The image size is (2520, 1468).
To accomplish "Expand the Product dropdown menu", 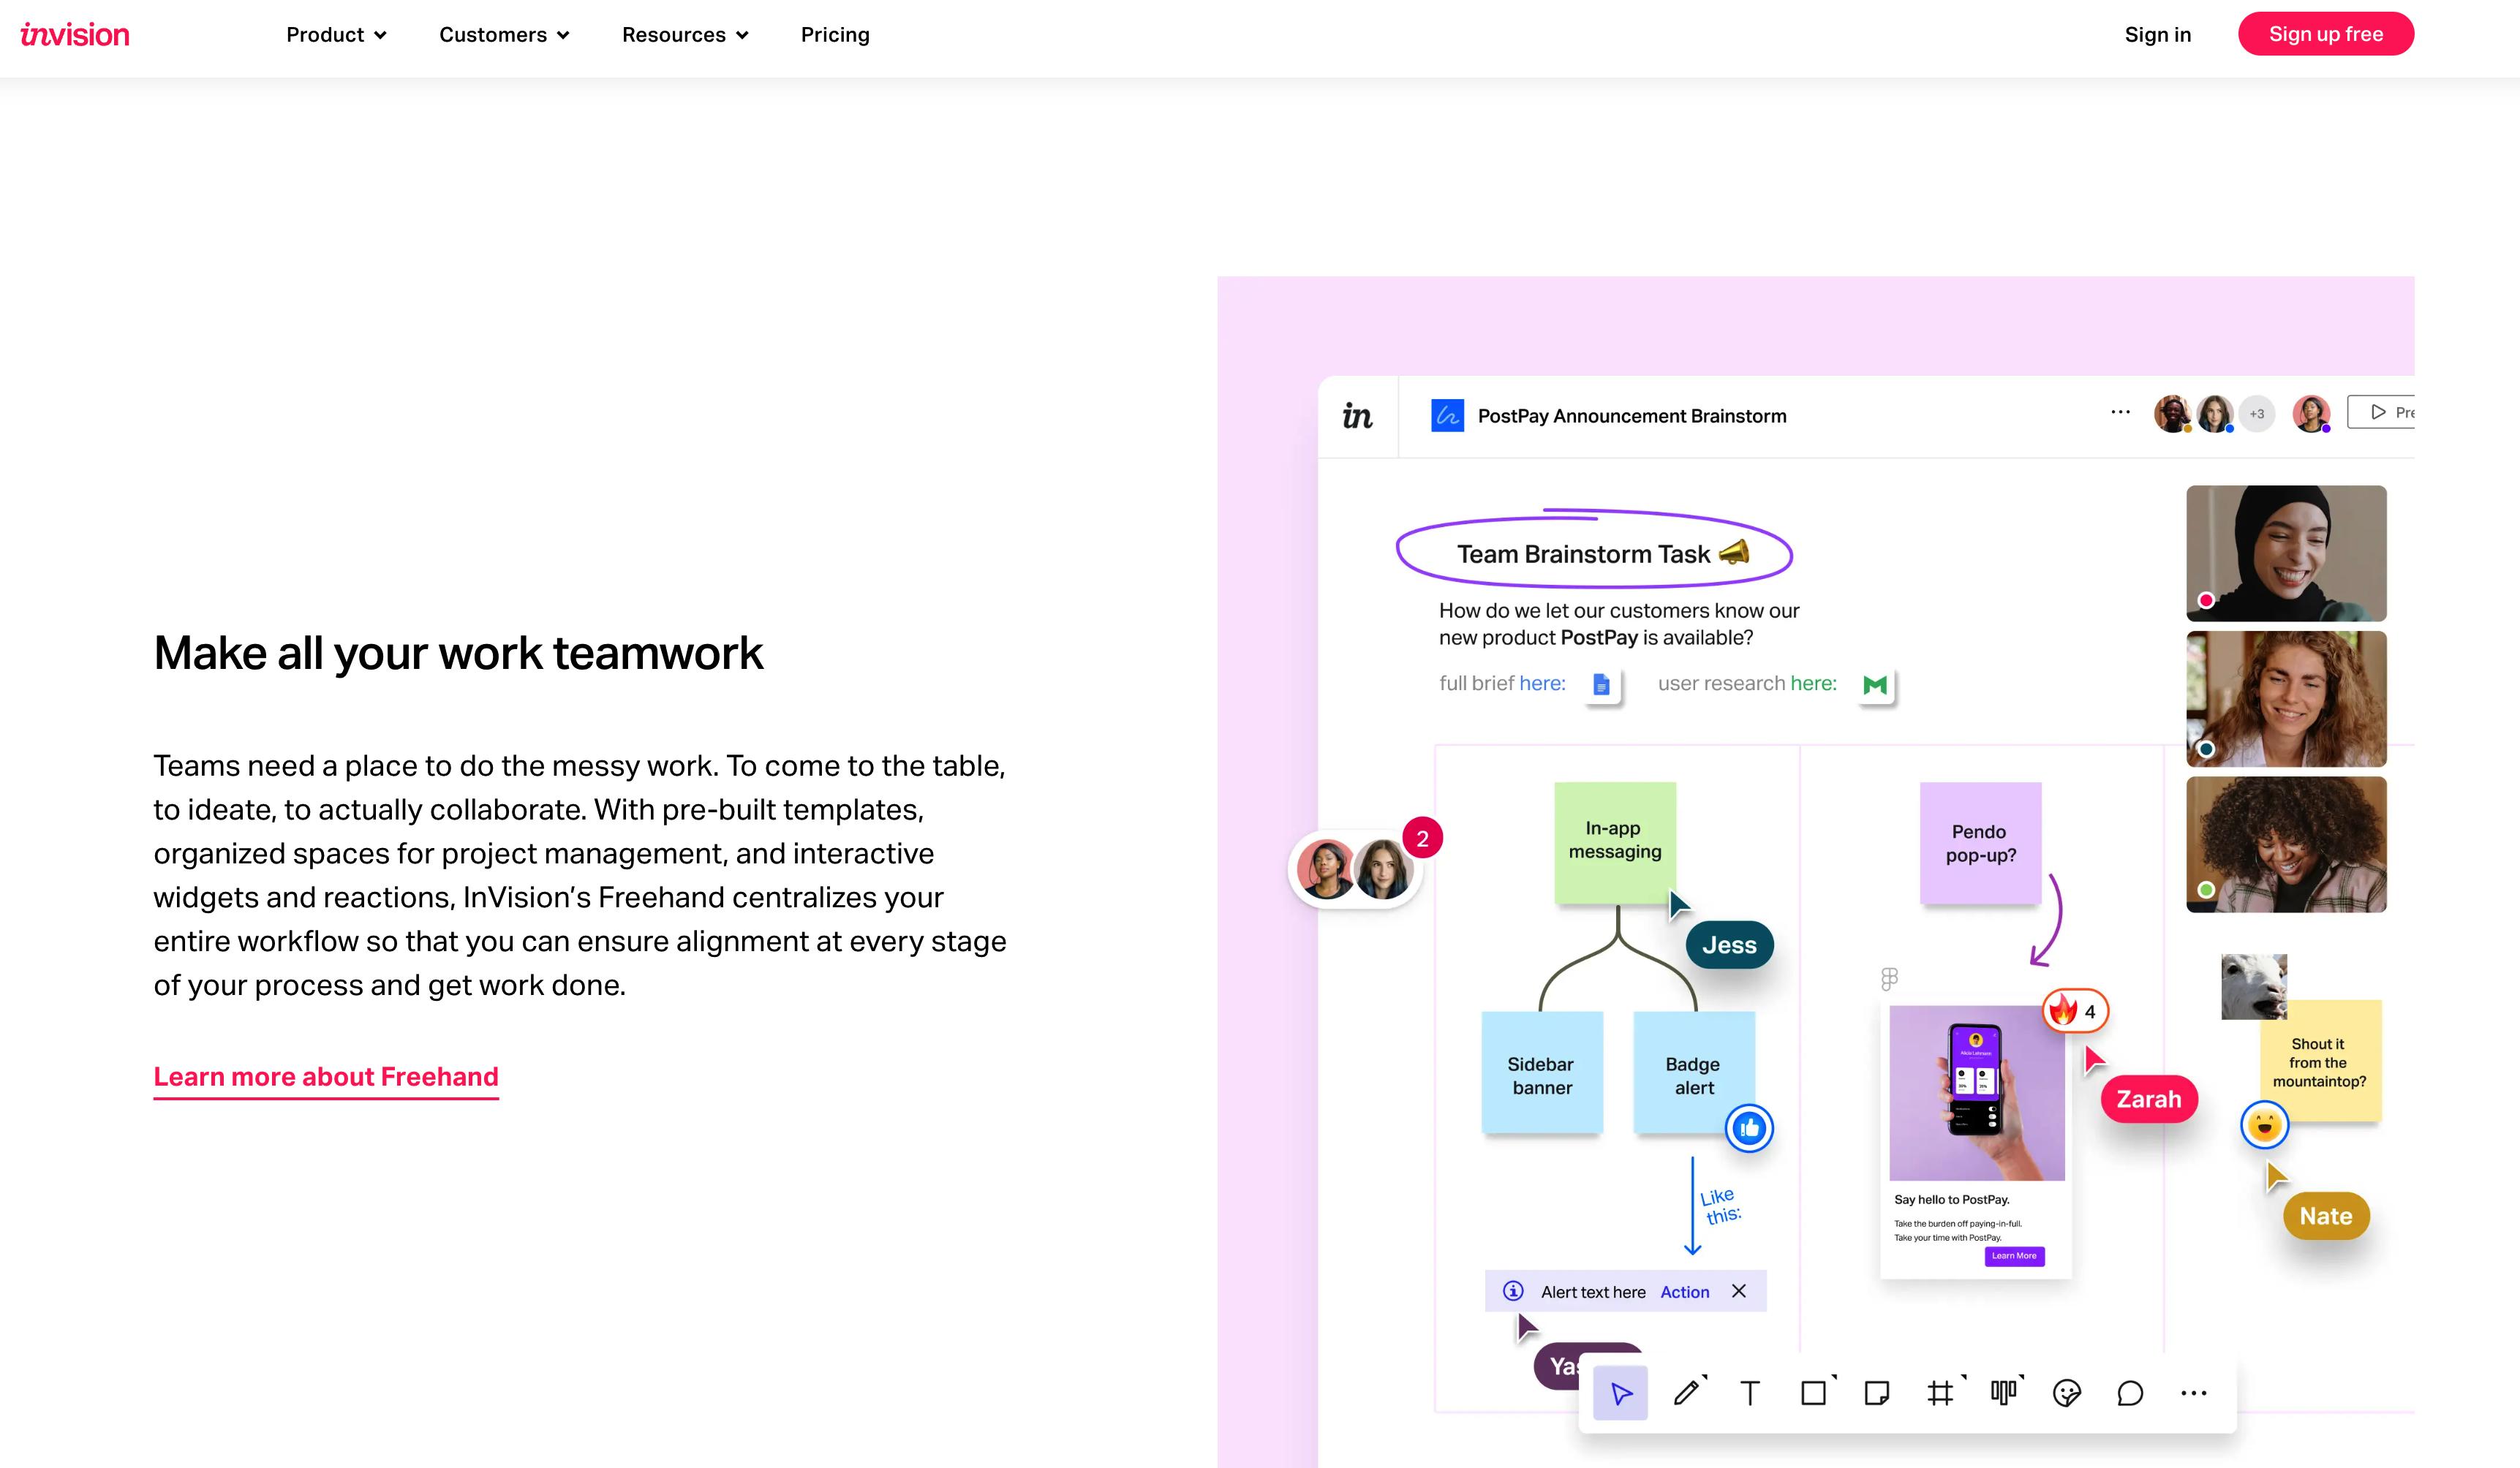I will click(x=336, y=35).
